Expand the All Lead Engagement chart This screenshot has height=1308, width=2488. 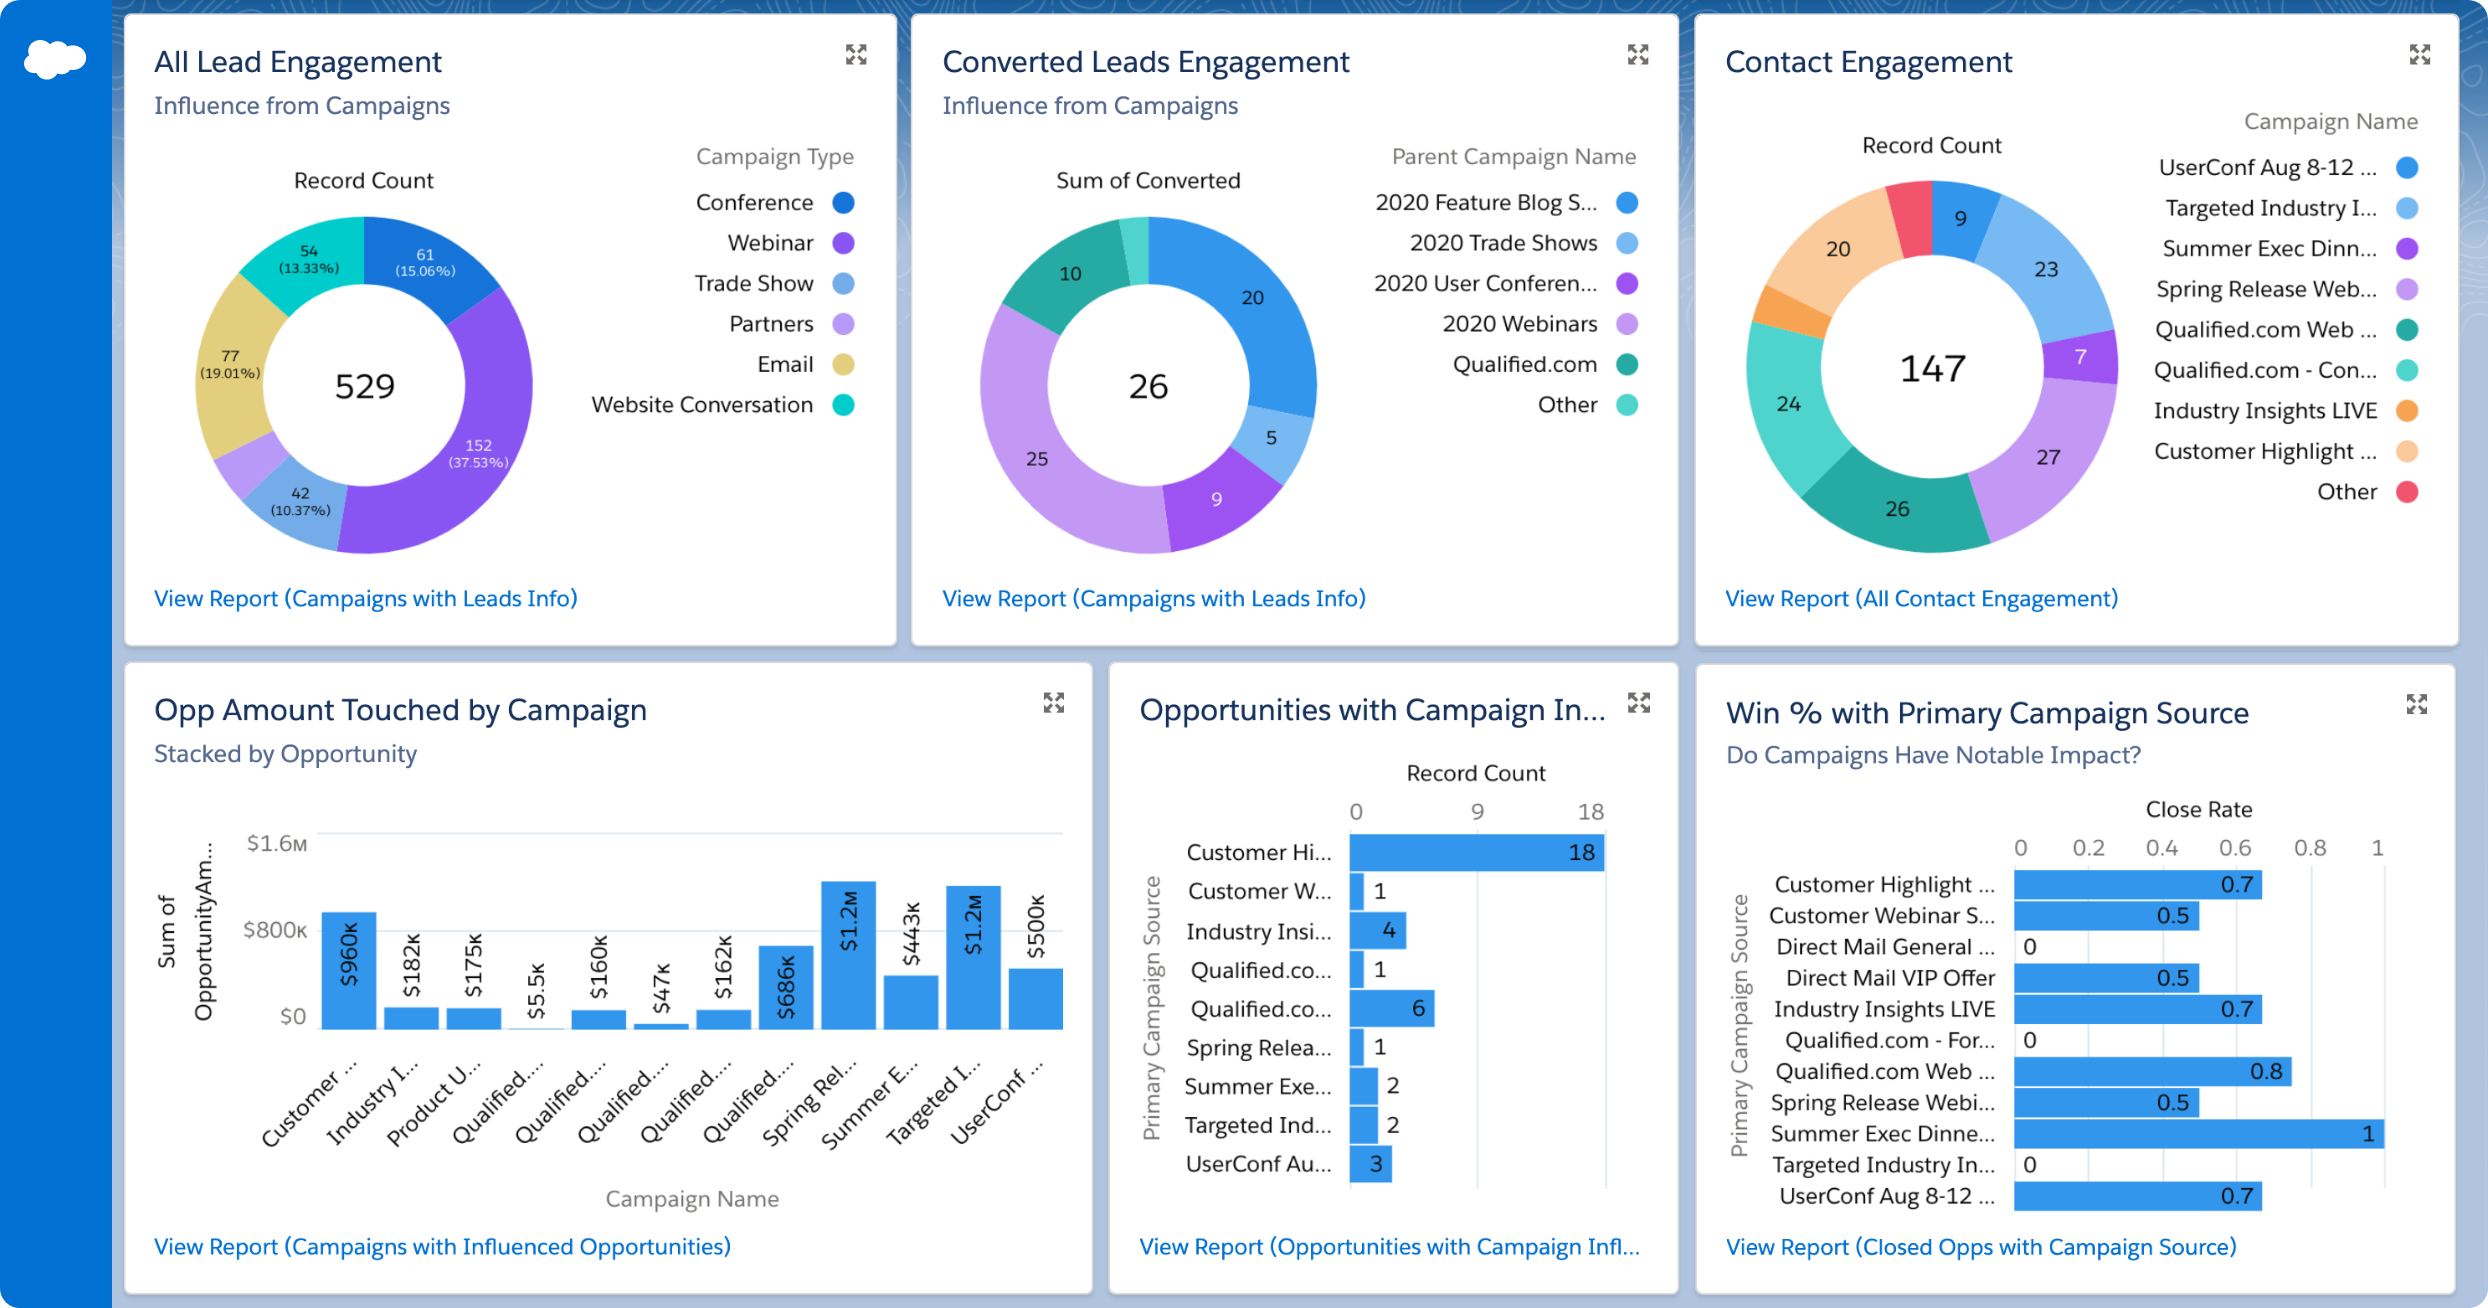point(856,54)
